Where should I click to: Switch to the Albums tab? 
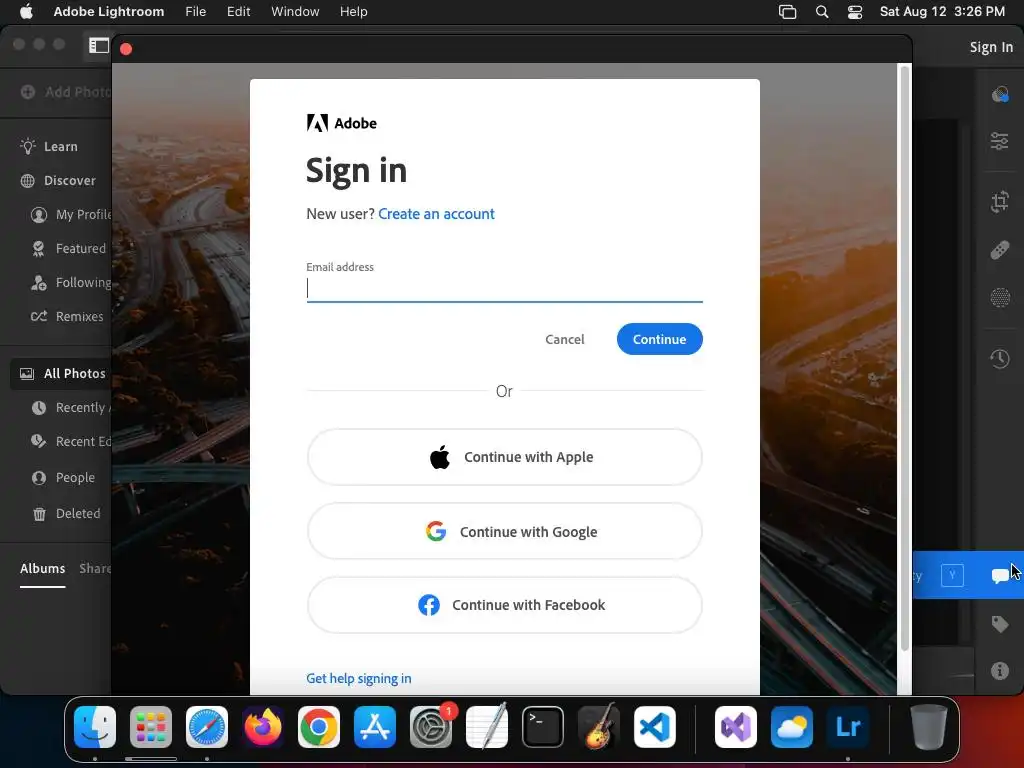click(42, 568)
